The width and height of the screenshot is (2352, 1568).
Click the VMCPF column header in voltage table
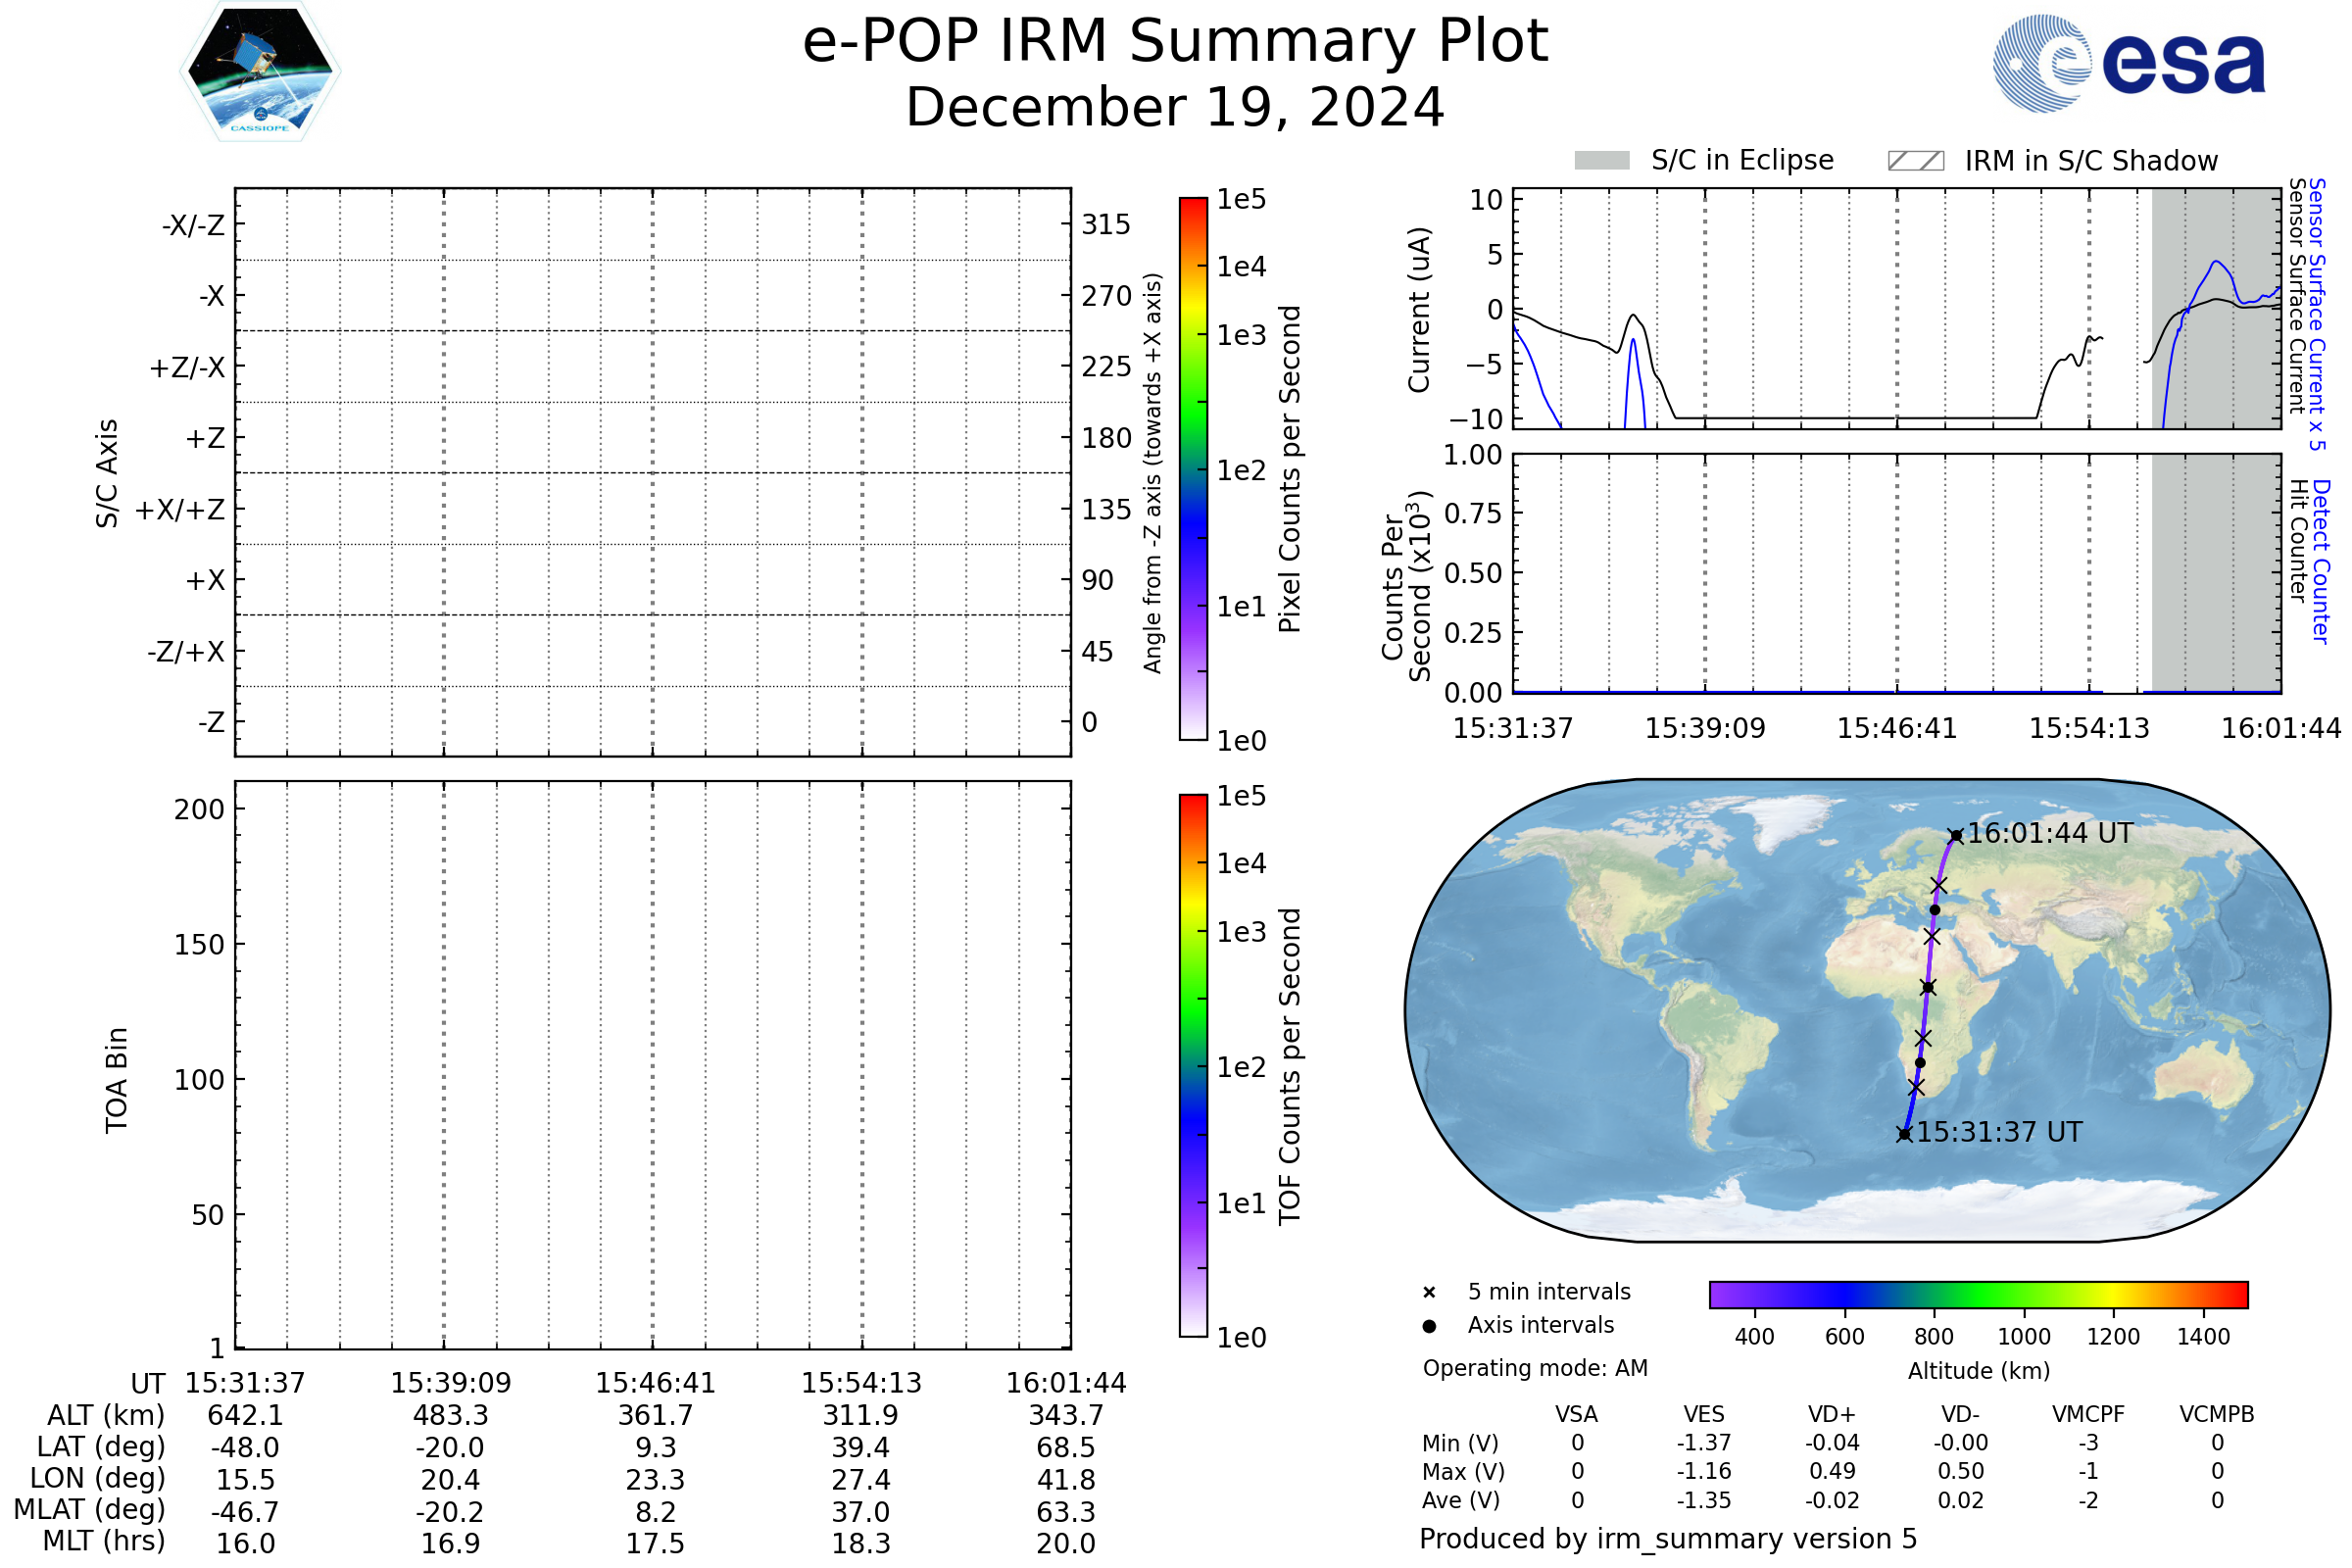click(x=2088, y=1414)
